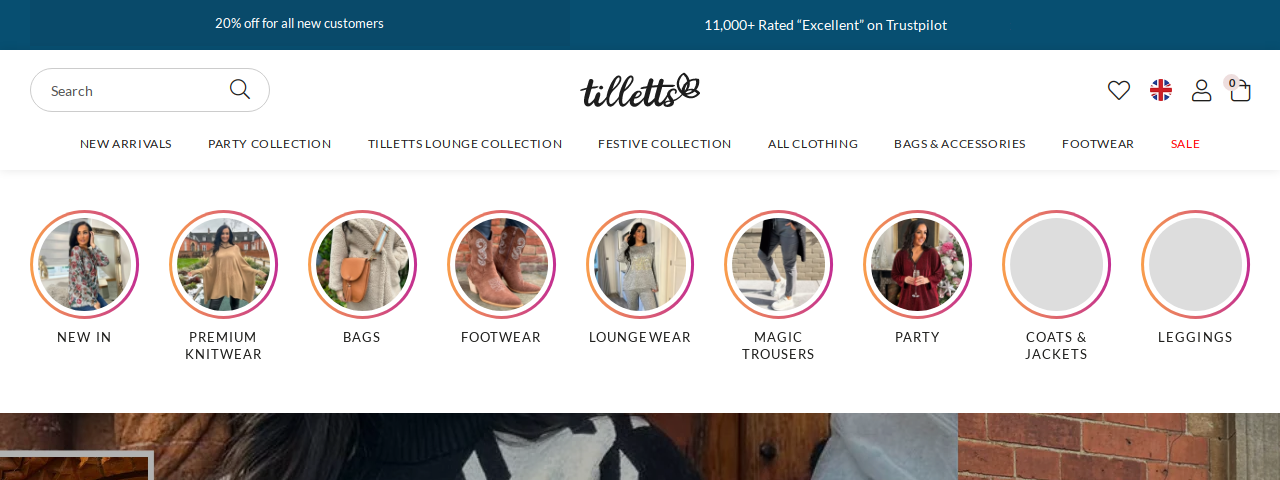
Task: View the Loungewear category circle
Action: point(640,264)
